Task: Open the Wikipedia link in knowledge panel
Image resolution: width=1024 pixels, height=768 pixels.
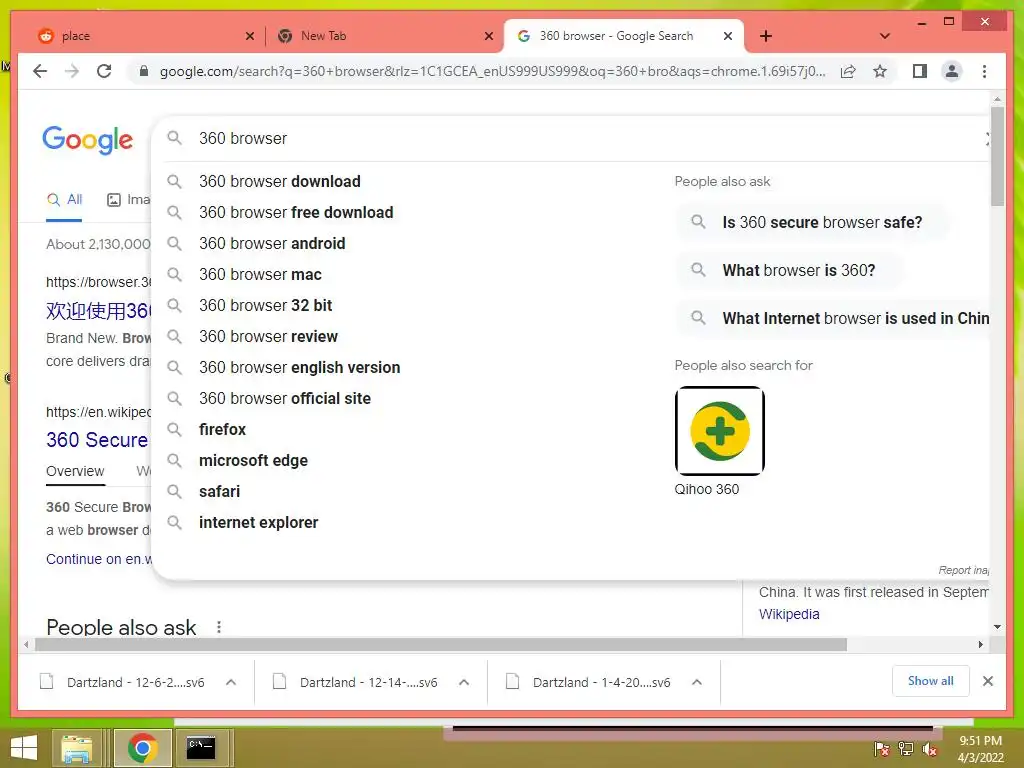Action: pyautogui.click(x=789, y=614)
